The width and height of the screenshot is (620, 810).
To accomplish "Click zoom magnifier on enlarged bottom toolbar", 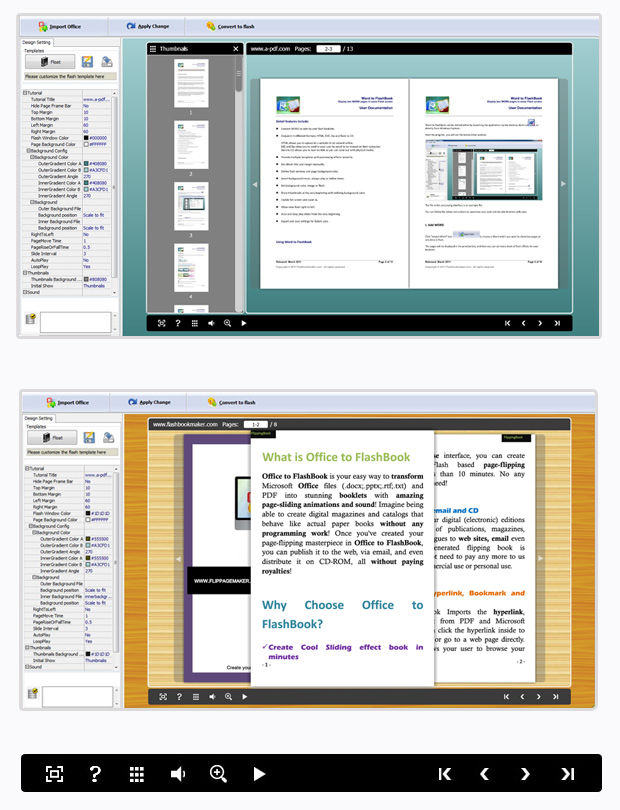I will tap(218, 773).
